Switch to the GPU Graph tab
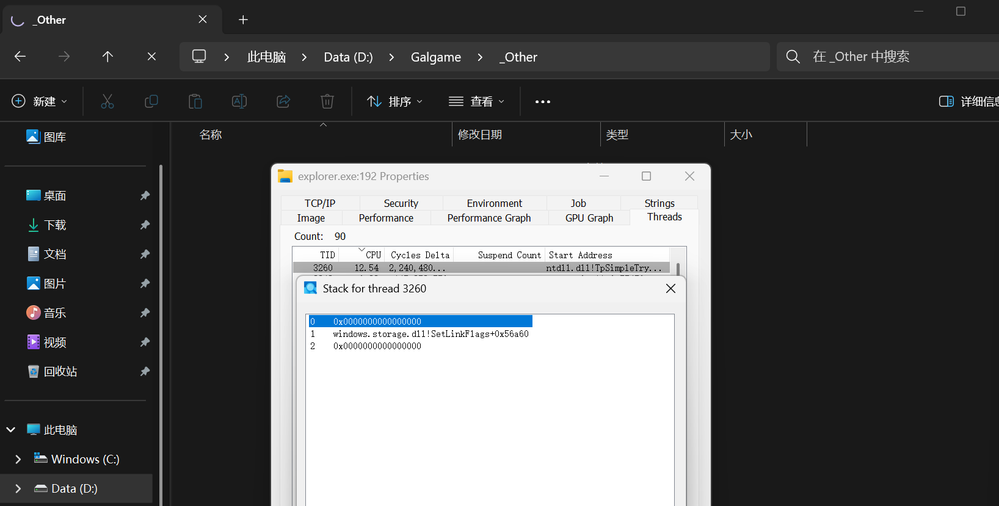Viewport: 999px width, 506px height. 589,218
